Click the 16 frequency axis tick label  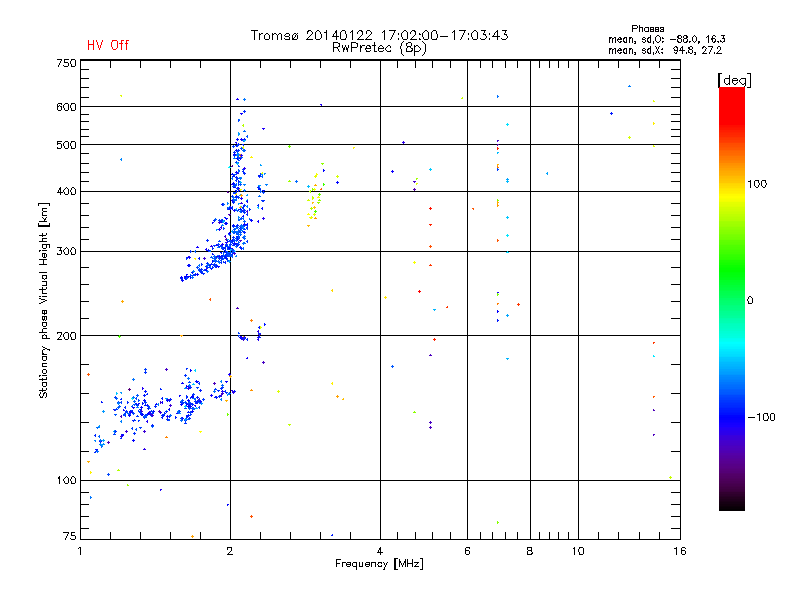[680, 551]
